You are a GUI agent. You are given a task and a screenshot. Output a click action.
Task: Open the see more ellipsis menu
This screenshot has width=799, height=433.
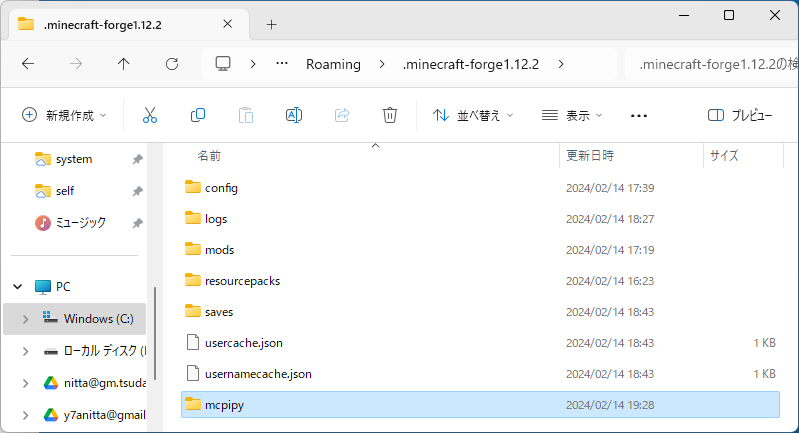[x=639, y=115]
